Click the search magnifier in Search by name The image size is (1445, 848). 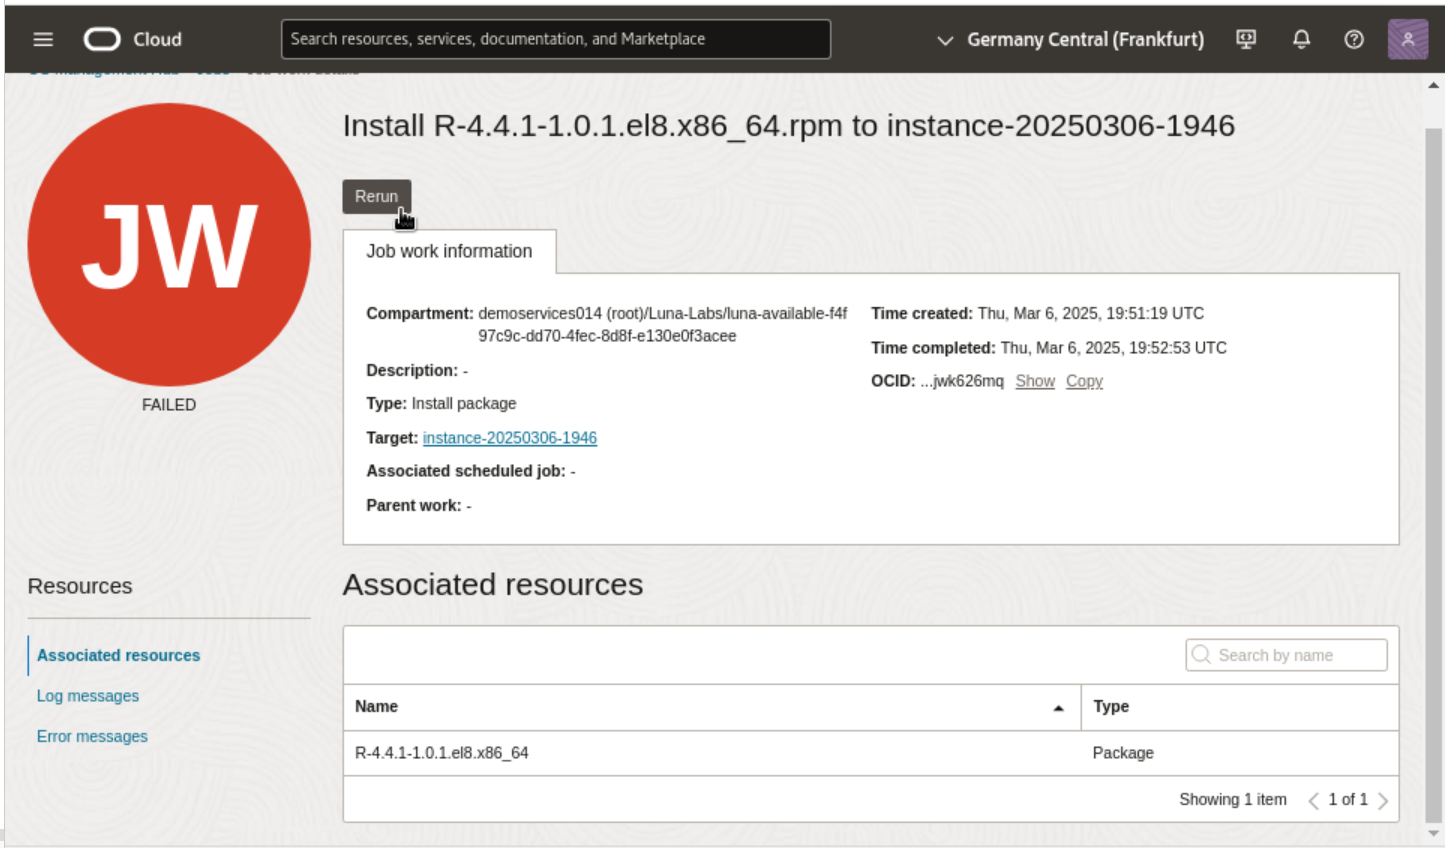[1201, 655]
